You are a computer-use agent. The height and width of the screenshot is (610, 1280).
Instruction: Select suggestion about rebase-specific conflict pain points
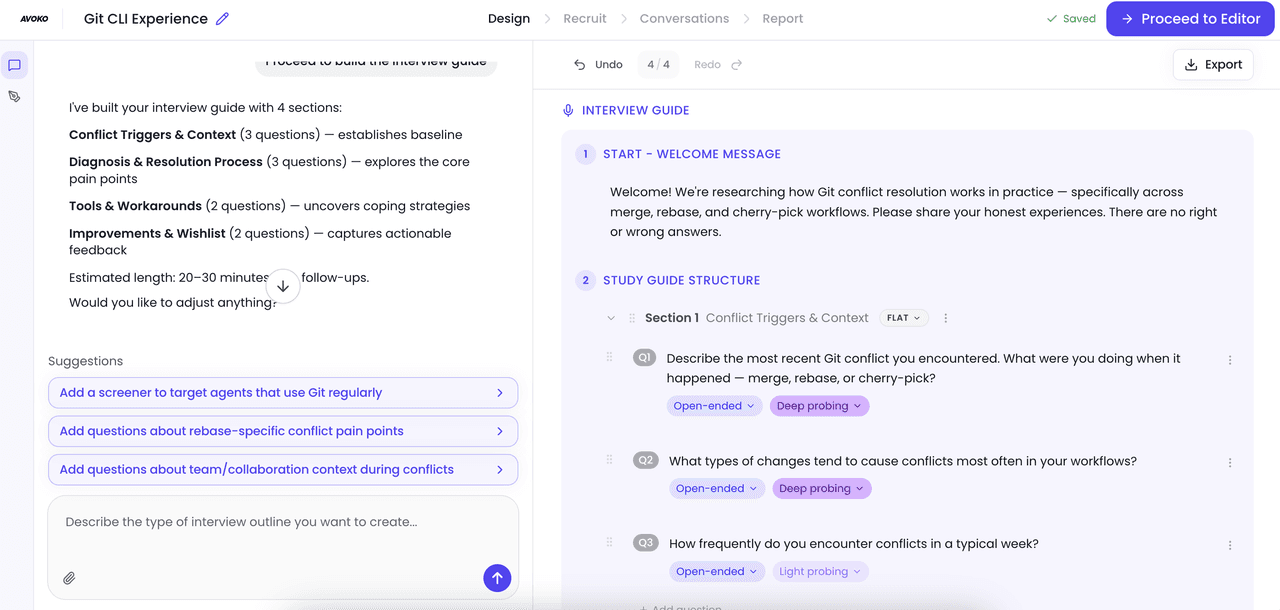[x=283, y=430]
